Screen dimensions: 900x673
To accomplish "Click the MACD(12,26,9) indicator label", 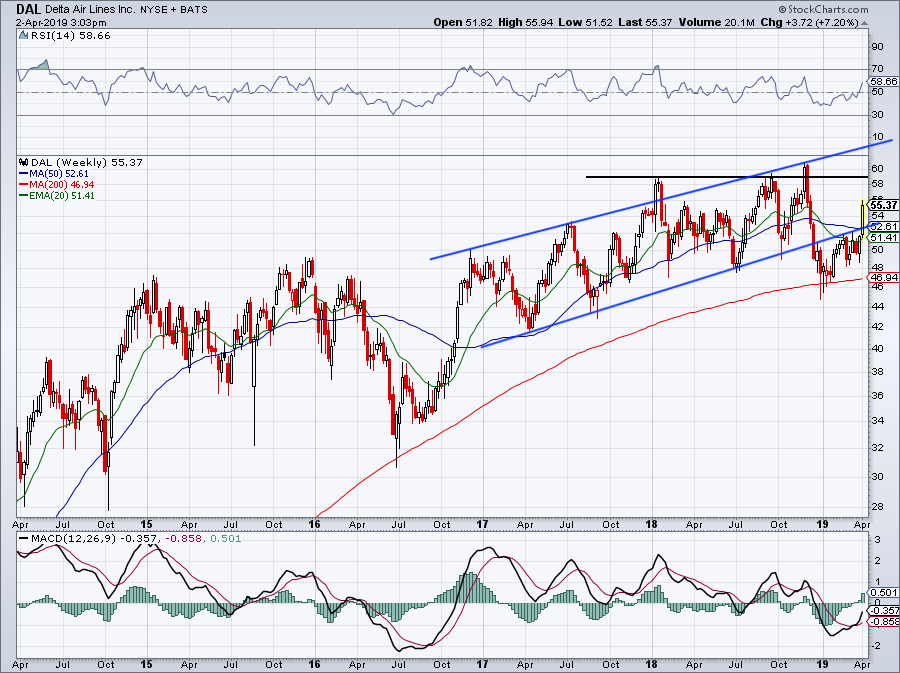I will (x=72, y=539).
